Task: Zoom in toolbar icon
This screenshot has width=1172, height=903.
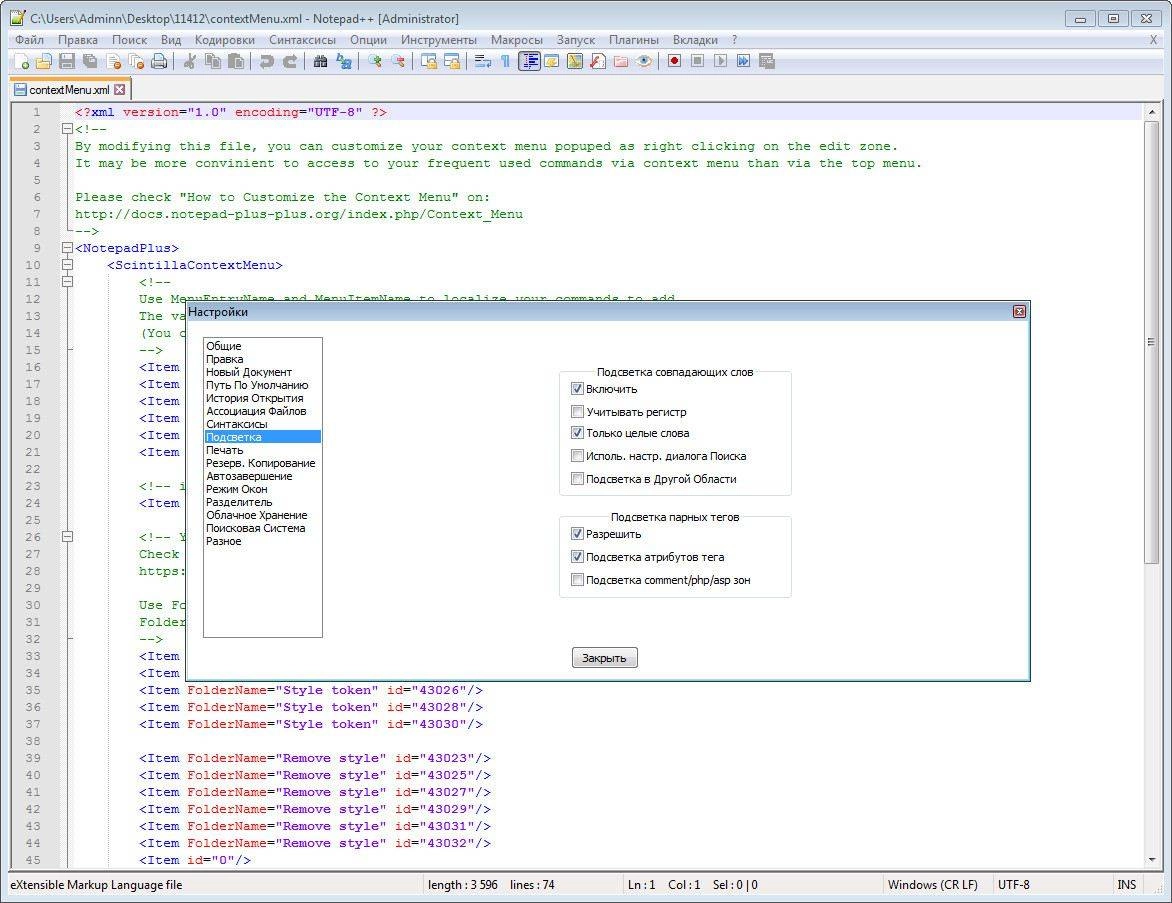Action: coord(375,61)
